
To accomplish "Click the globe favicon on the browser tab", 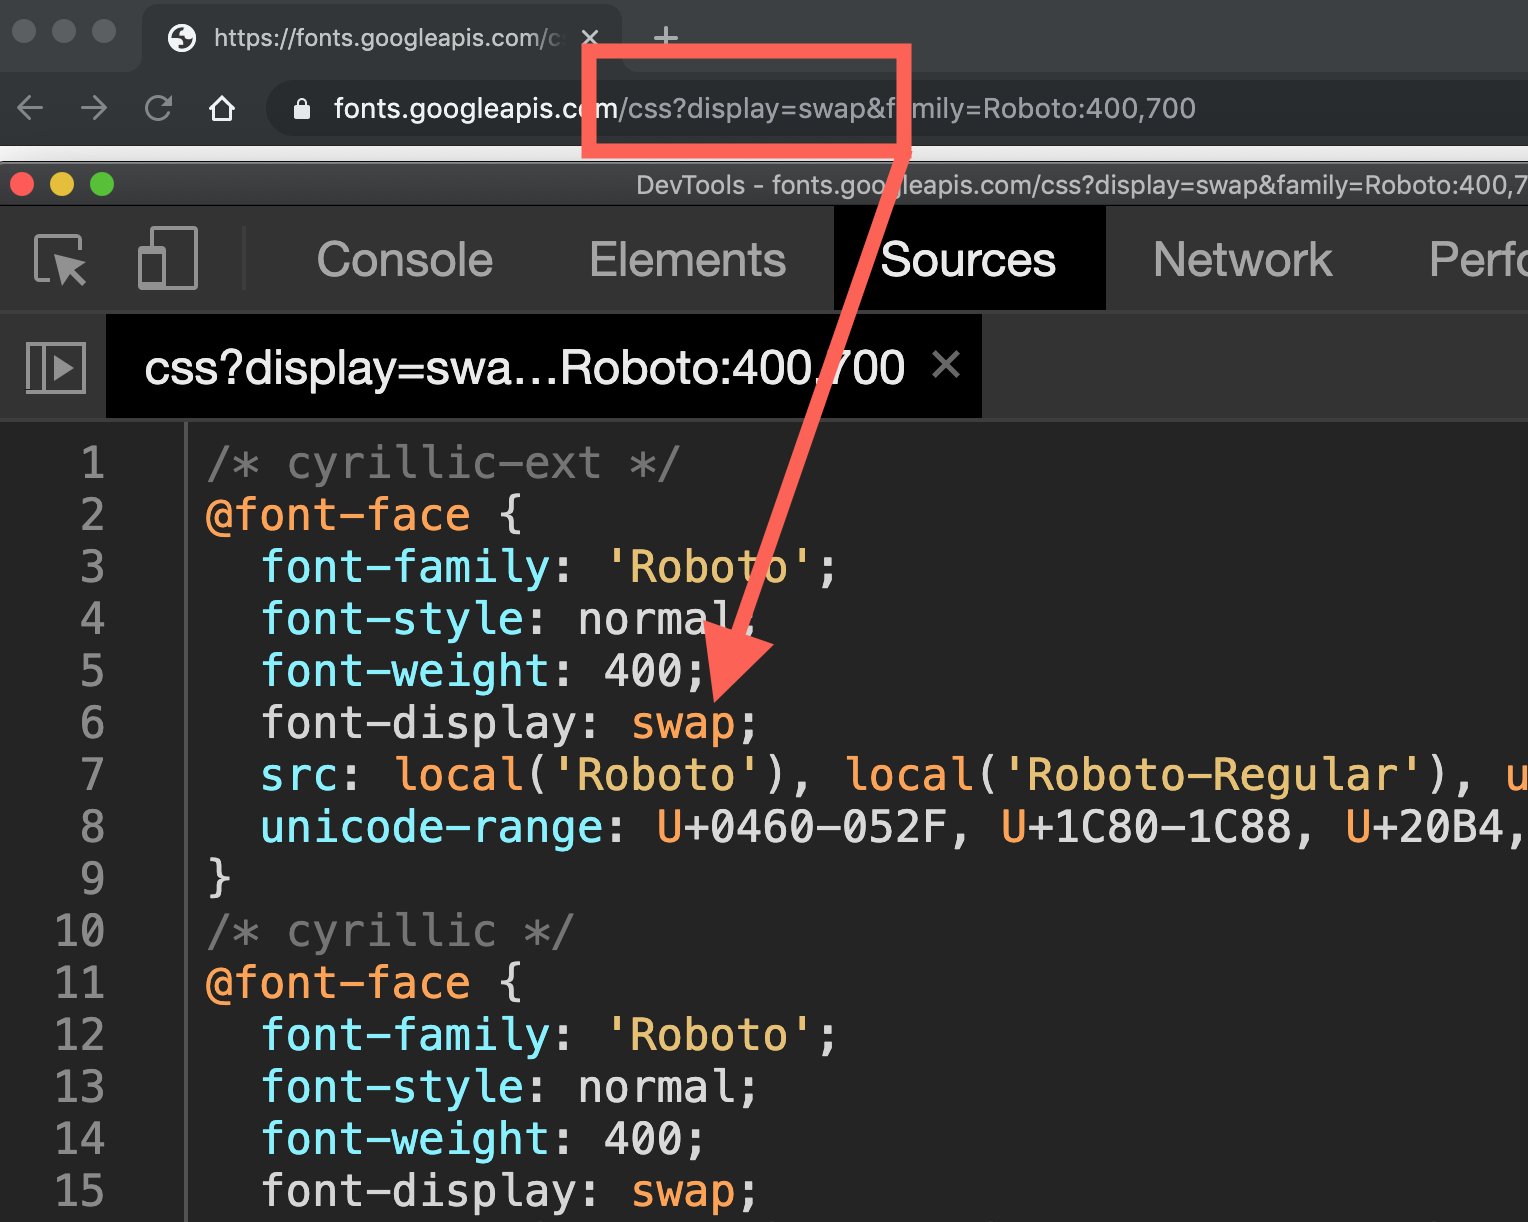I will 182,38.
